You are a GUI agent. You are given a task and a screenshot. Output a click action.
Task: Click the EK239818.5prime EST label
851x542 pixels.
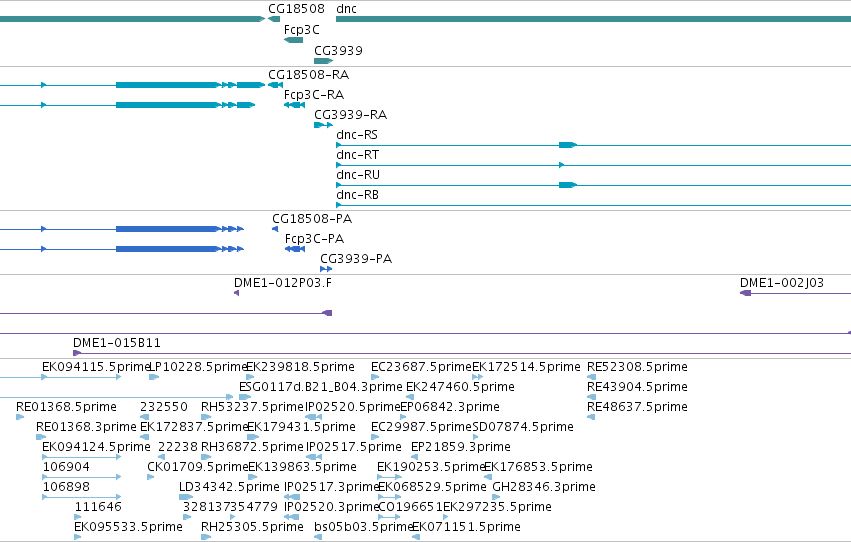pos(301,367)
